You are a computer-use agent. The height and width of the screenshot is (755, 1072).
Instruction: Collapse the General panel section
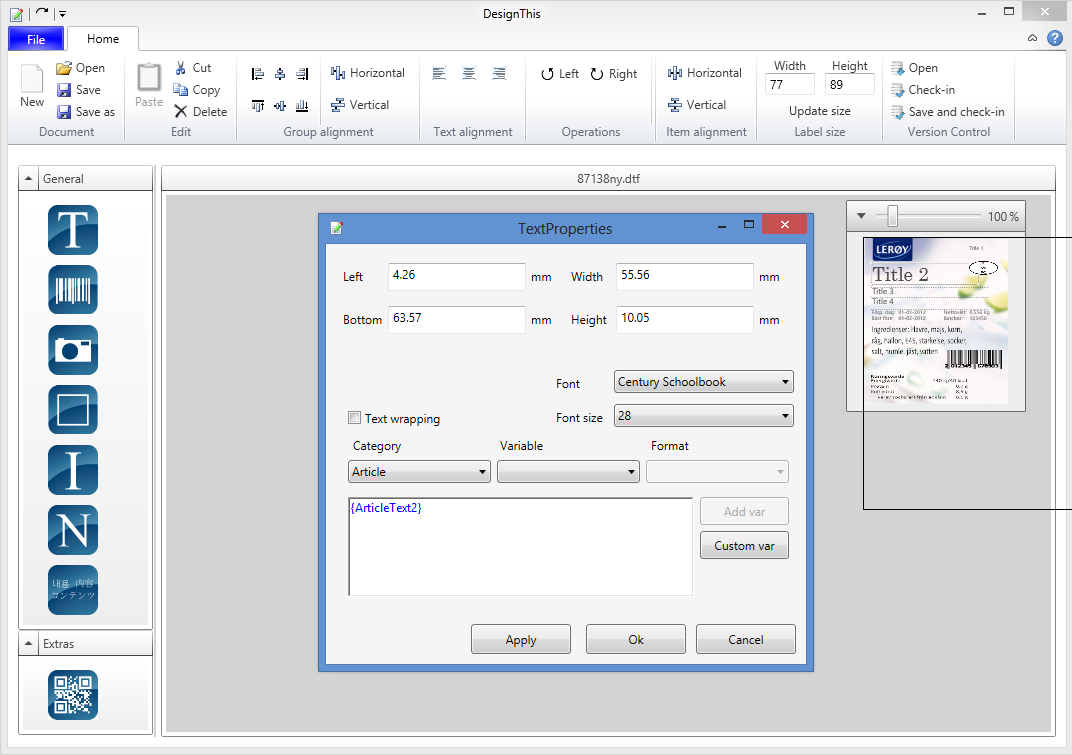(29, 179)
